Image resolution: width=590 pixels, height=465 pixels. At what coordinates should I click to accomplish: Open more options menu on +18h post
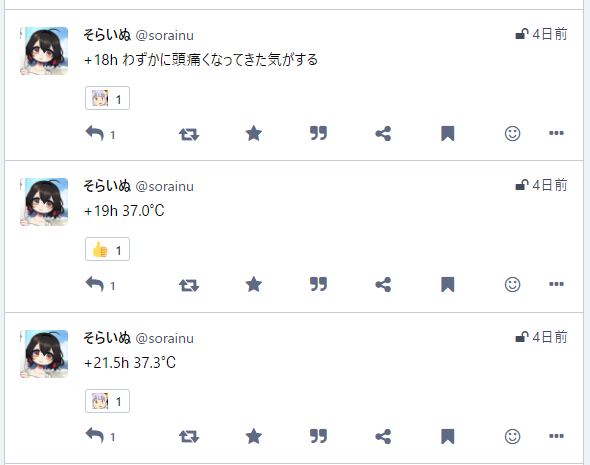point(557,133)
